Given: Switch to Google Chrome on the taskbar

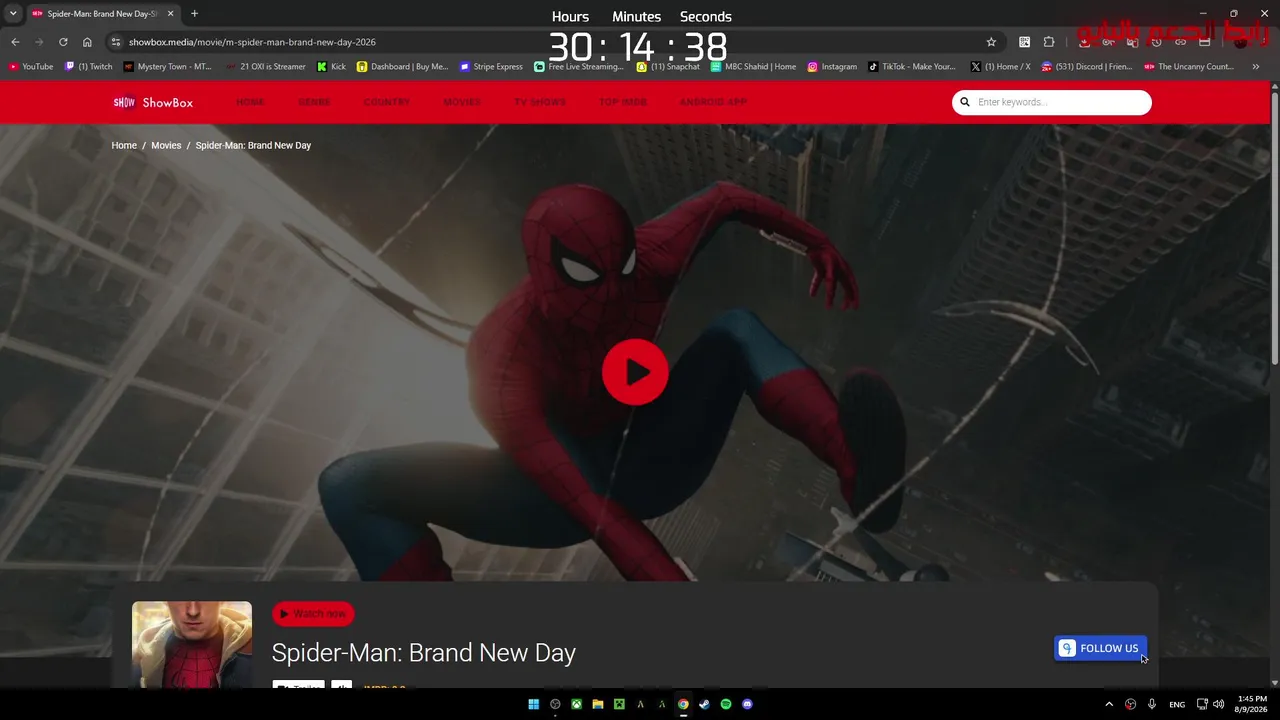Looking at the screenshot, I should pyautogui.click(x=683, y=704).
